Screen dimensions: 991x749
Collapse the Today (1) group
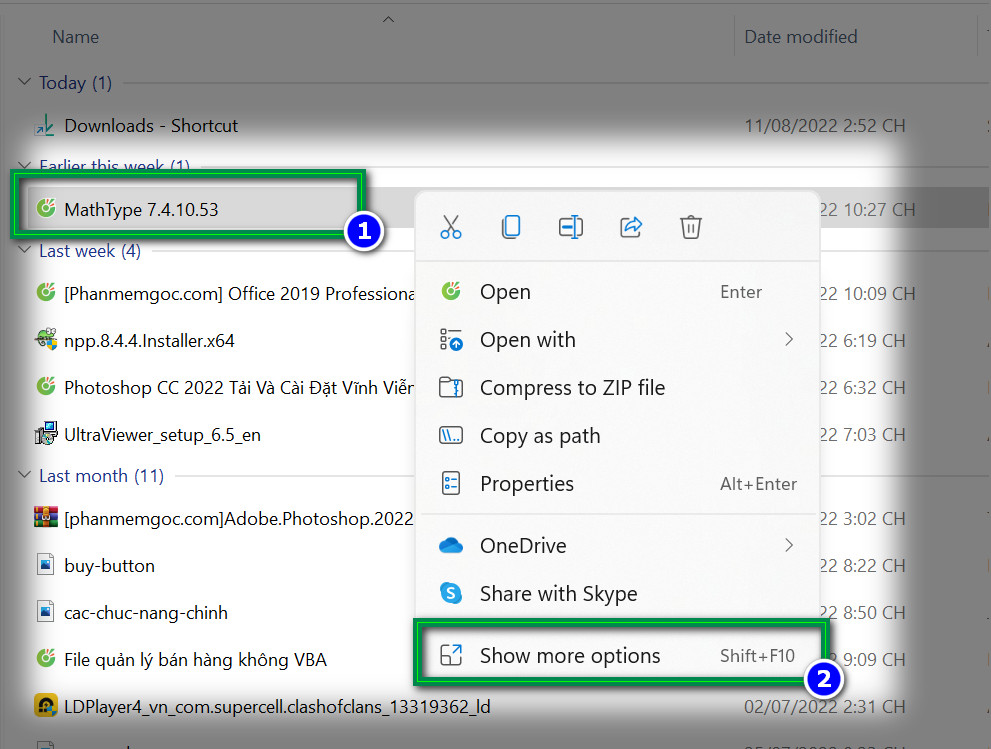click(x=25, y=82)
